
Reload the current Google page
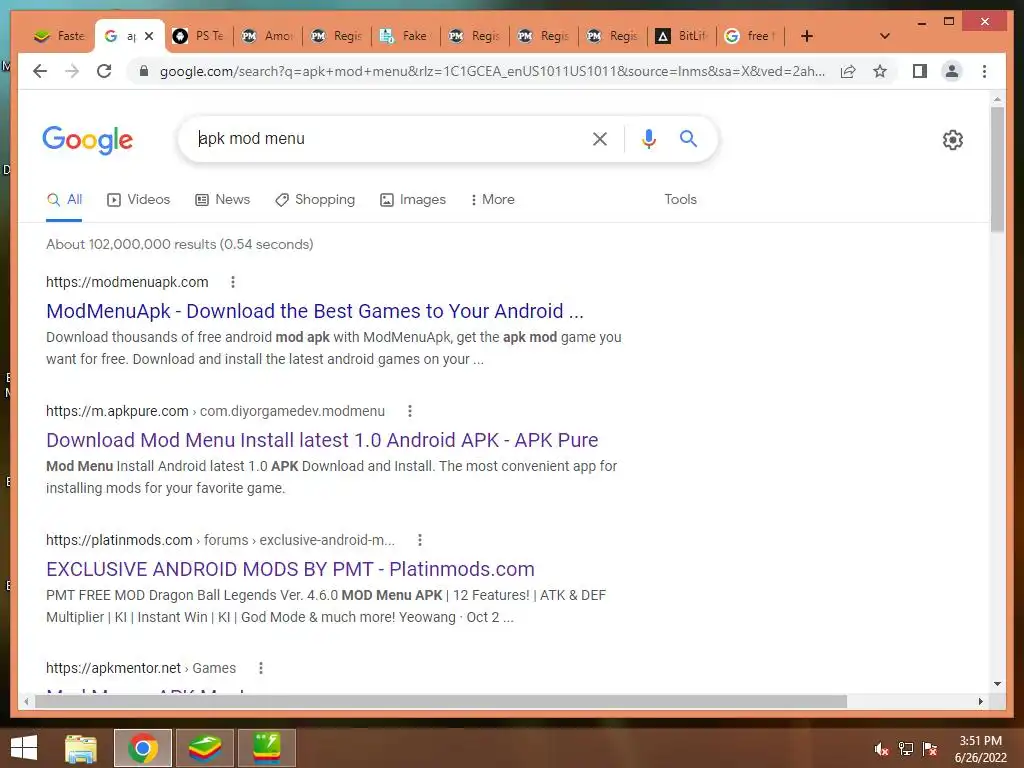pyautogui.click(x=104, y=71)
